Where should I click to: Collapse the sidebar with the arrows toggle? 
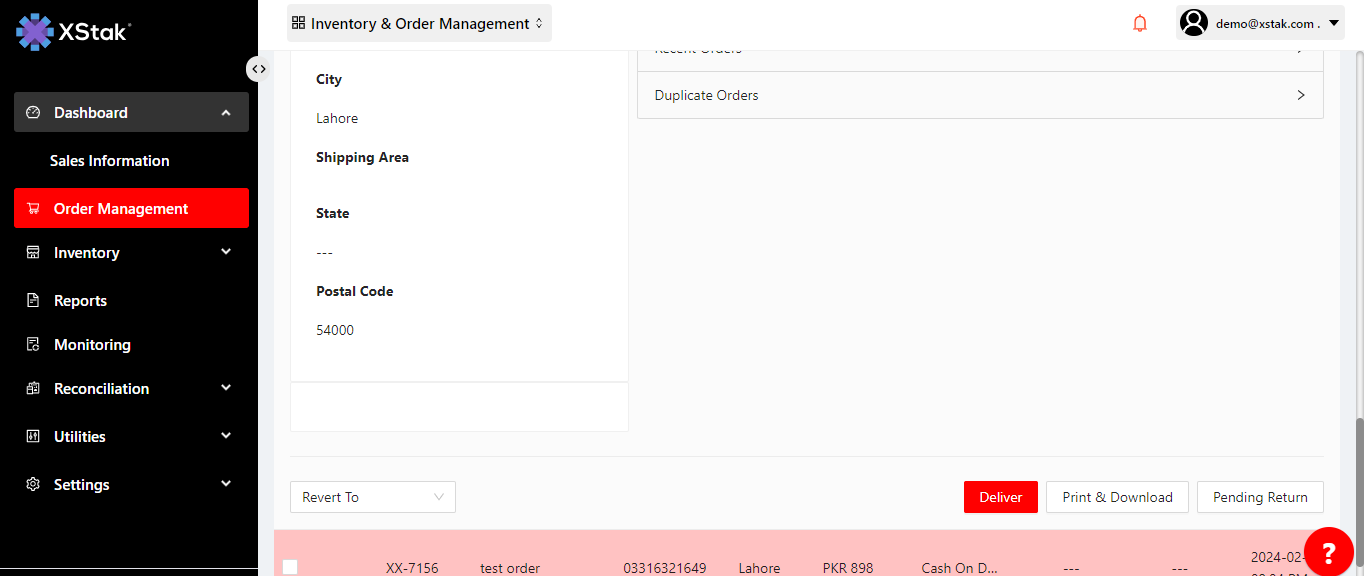click(x=258, y=69)
